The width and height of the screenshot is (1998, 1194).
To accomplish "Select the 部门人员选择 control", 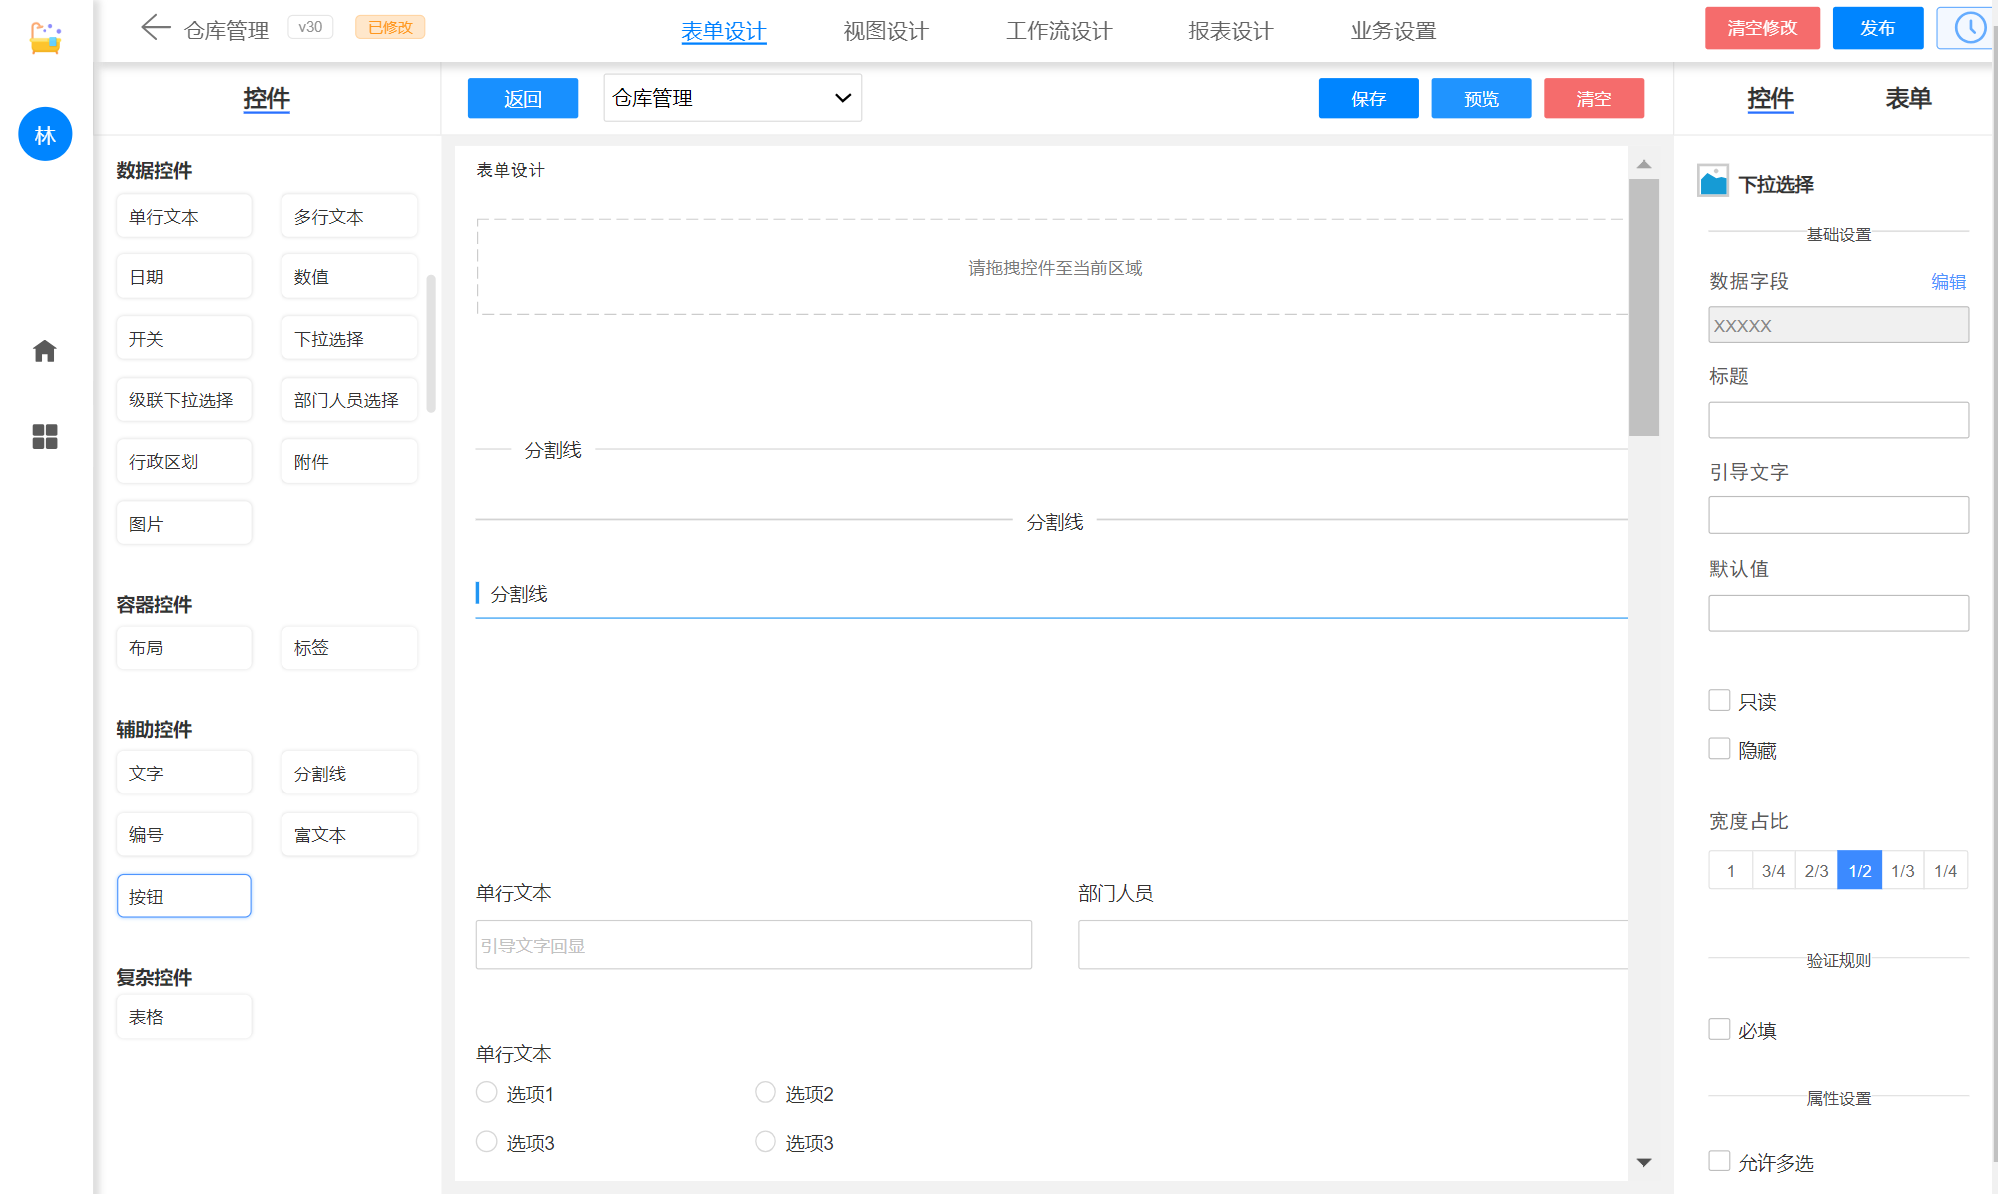I will pos(349,399).
